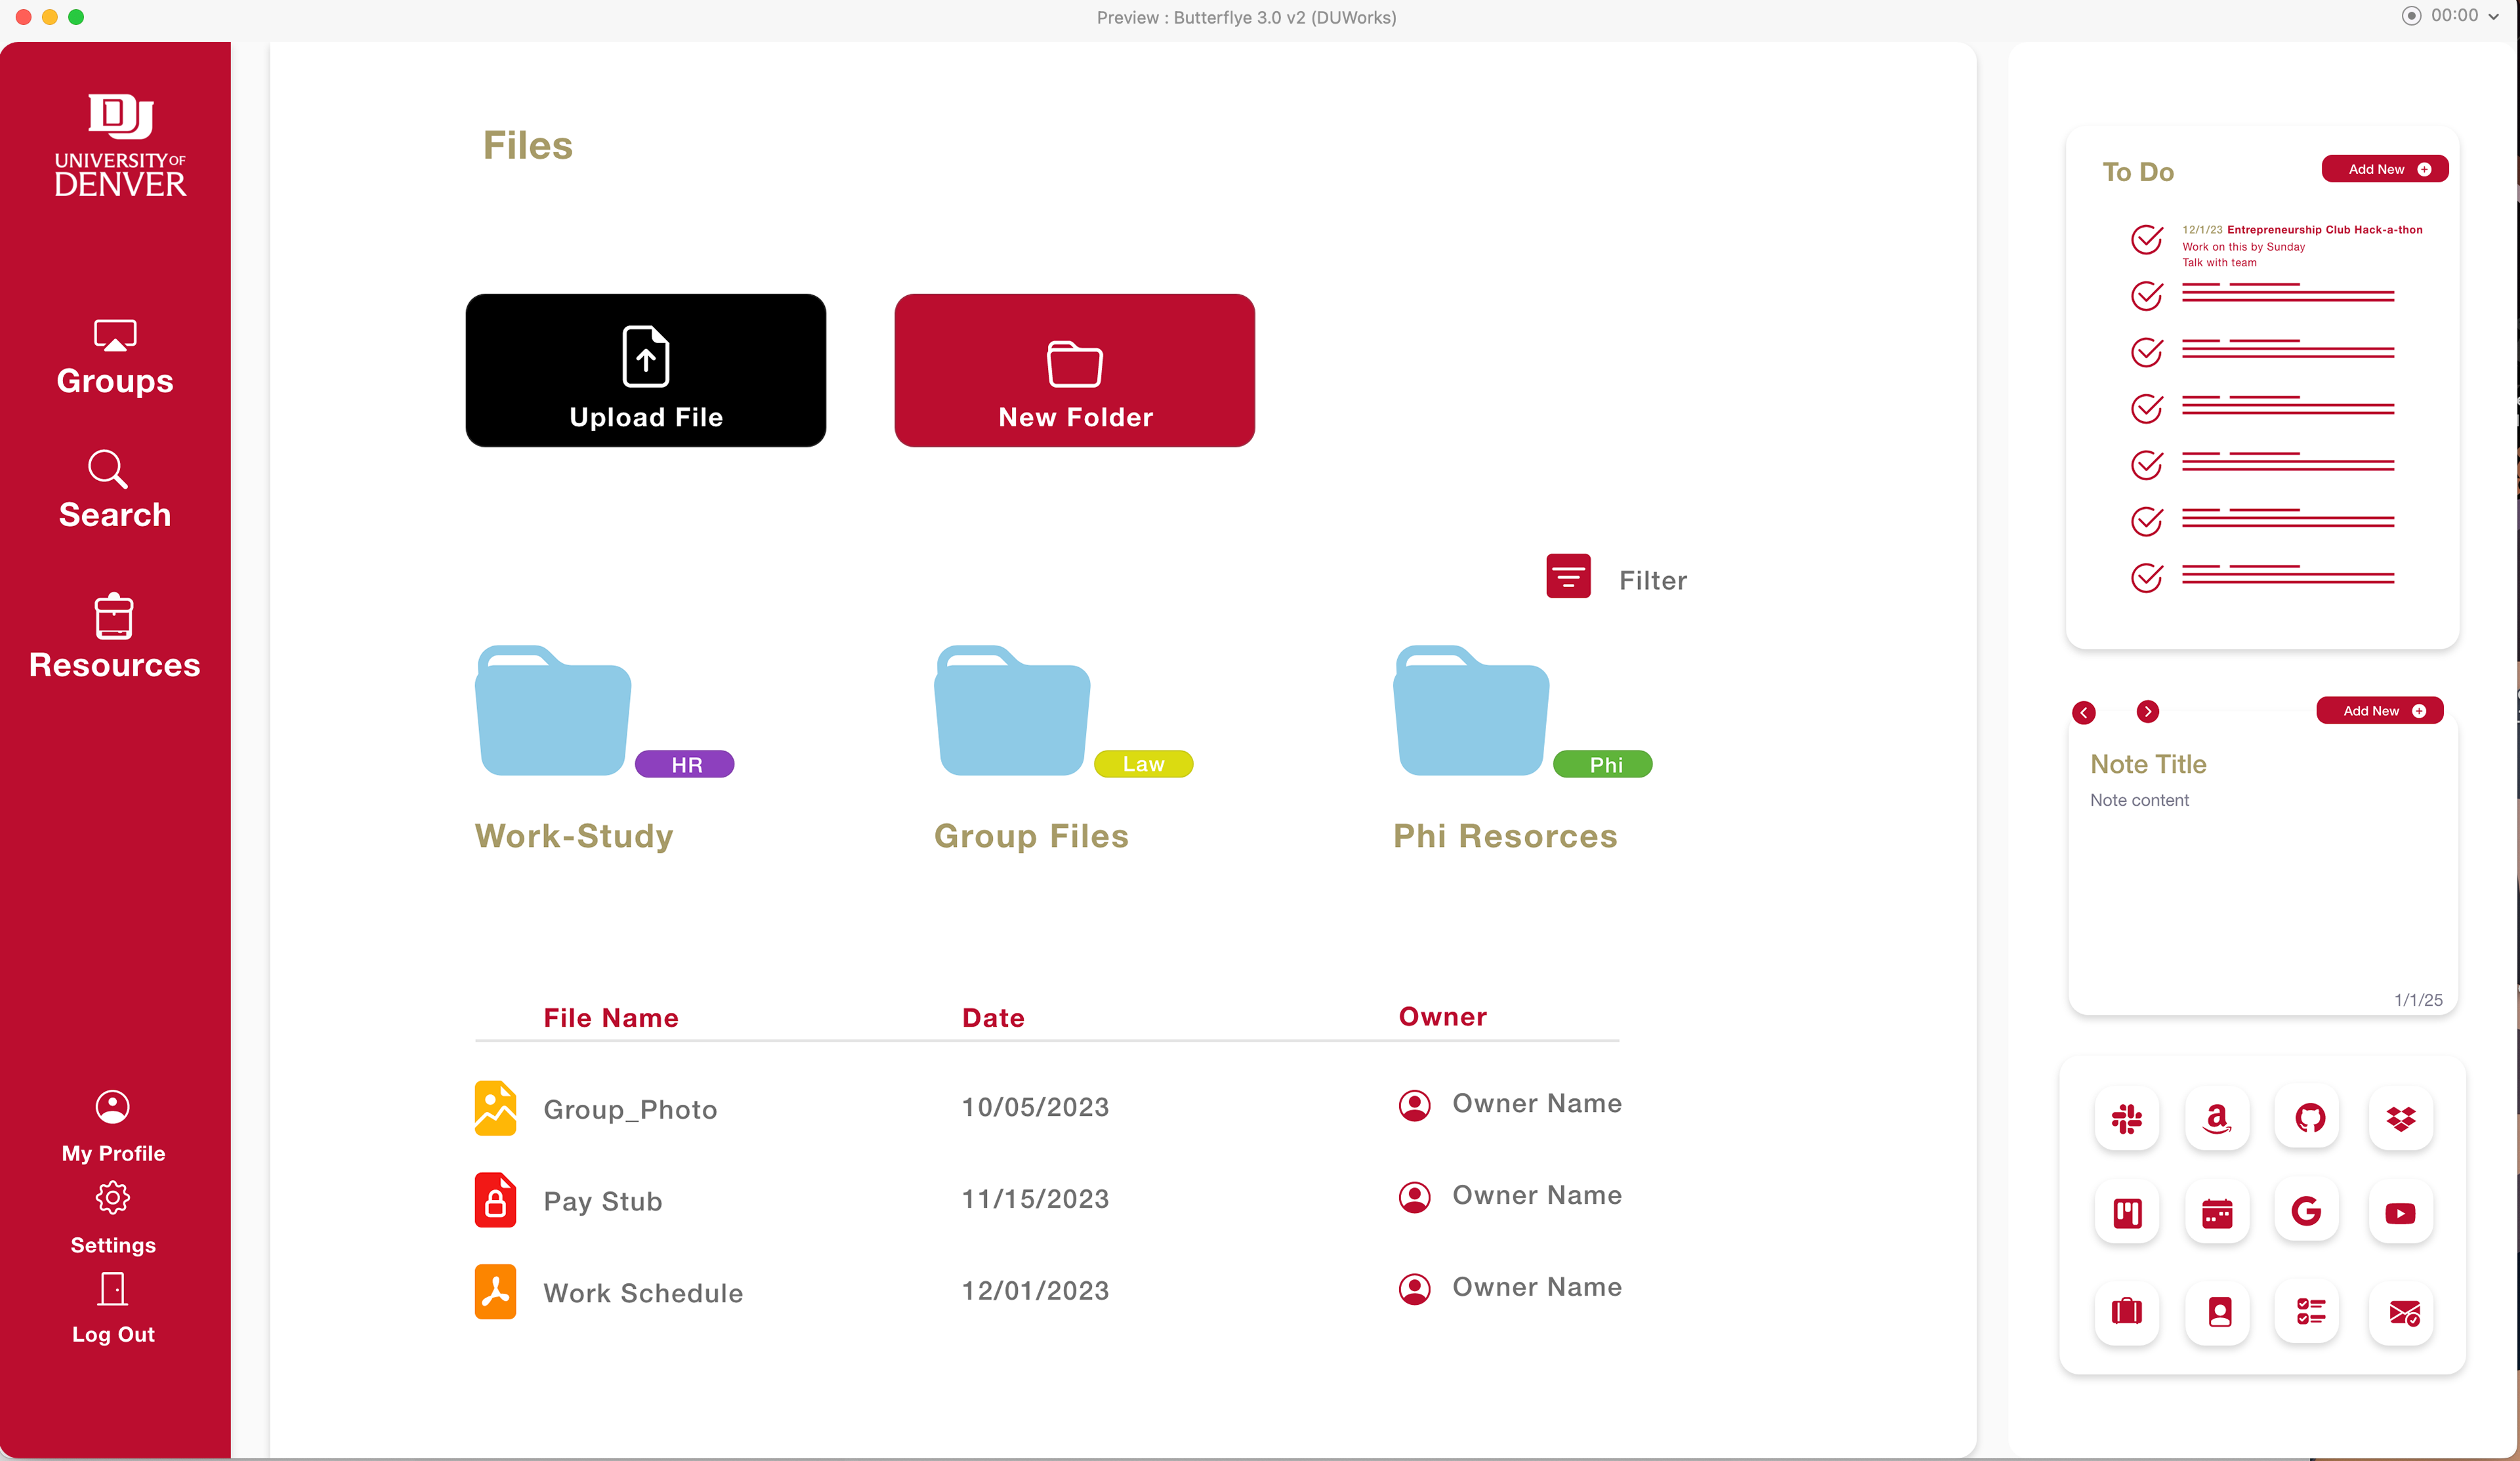The image size is (2520, 1461).
Task: Click the Group_Photo image file icon
Action: pyautogui.click(x=495, y=1108)
